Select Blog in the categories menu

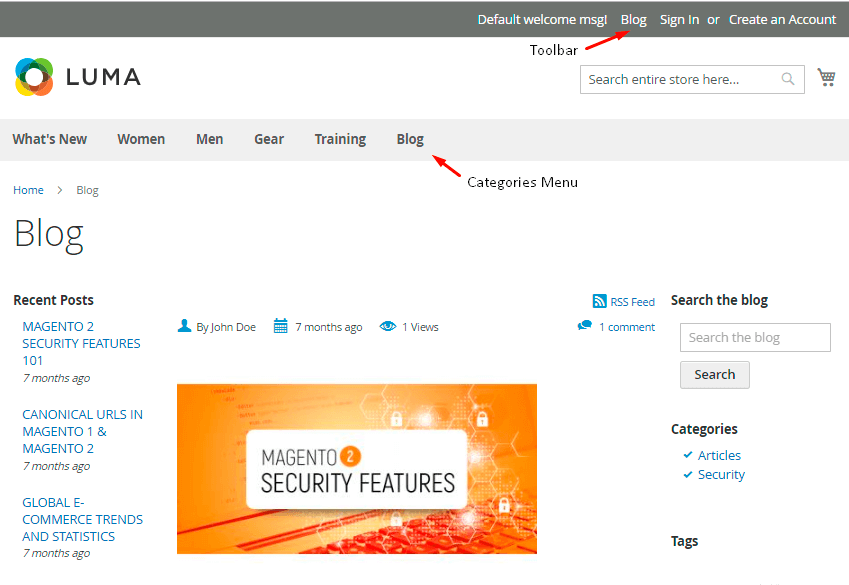click(410, 139)
